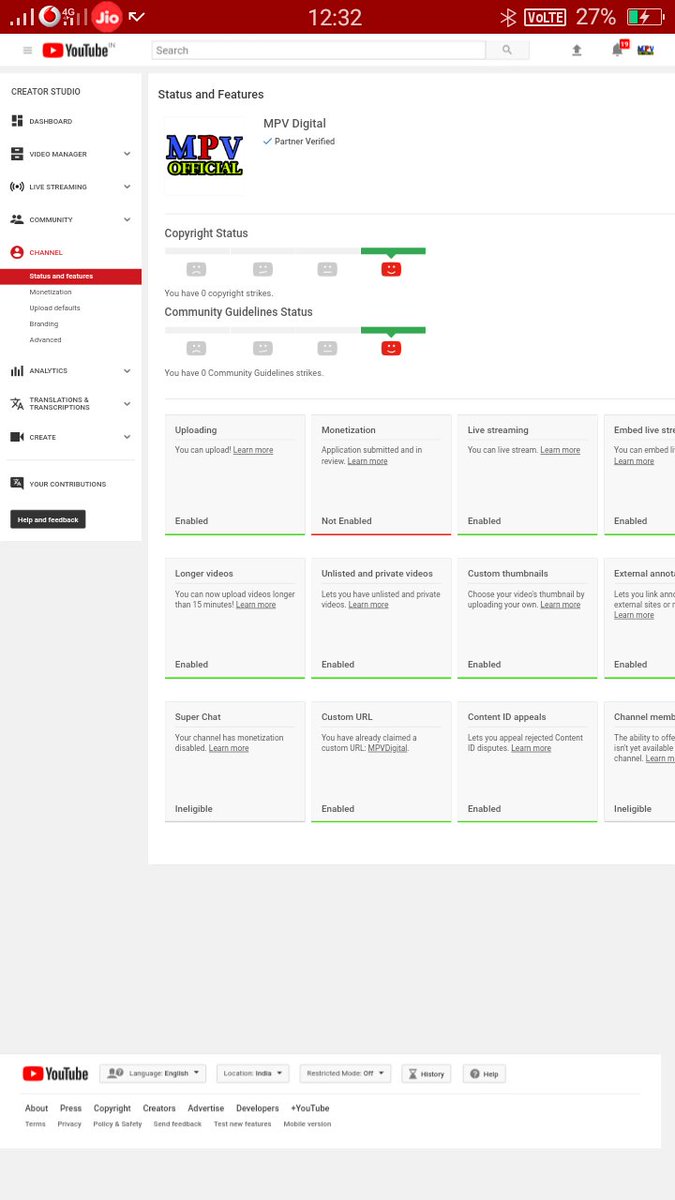Image resolution: width=675 pixels, height=1200 pixels.
Task: Click the MPV Official channel logo
Action: click(204, 156)
